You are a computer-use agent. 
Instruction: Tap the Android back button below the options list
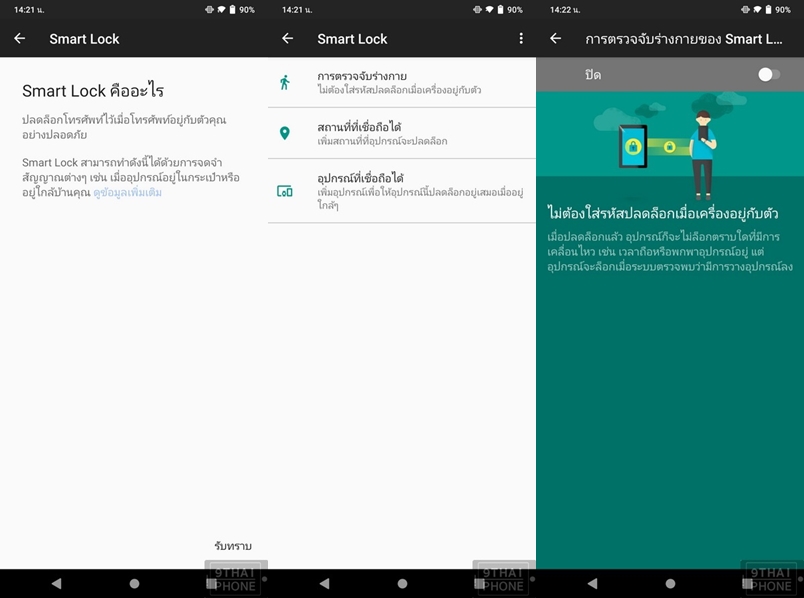(324, 583)
